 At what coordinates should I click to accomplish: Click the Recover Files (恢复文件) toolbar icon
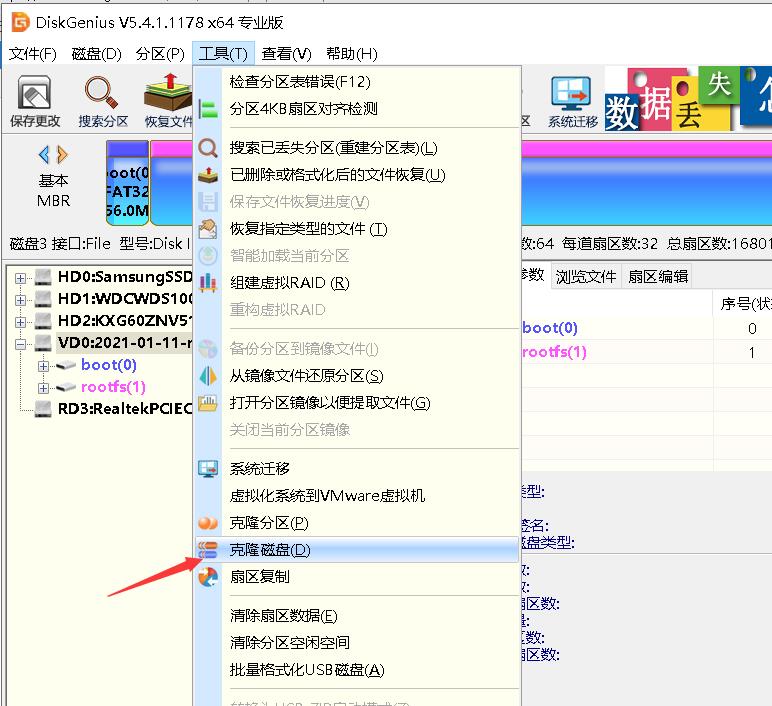(167, 92)
